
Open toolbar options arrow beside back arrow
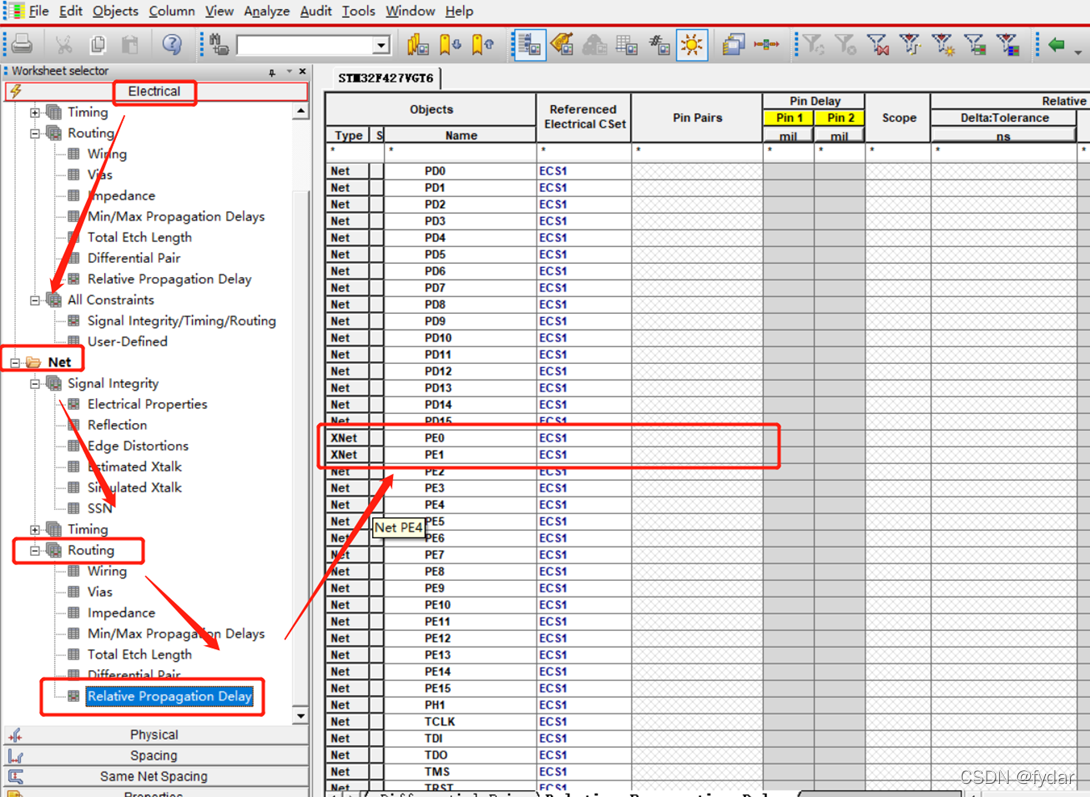coord(1078,52)
